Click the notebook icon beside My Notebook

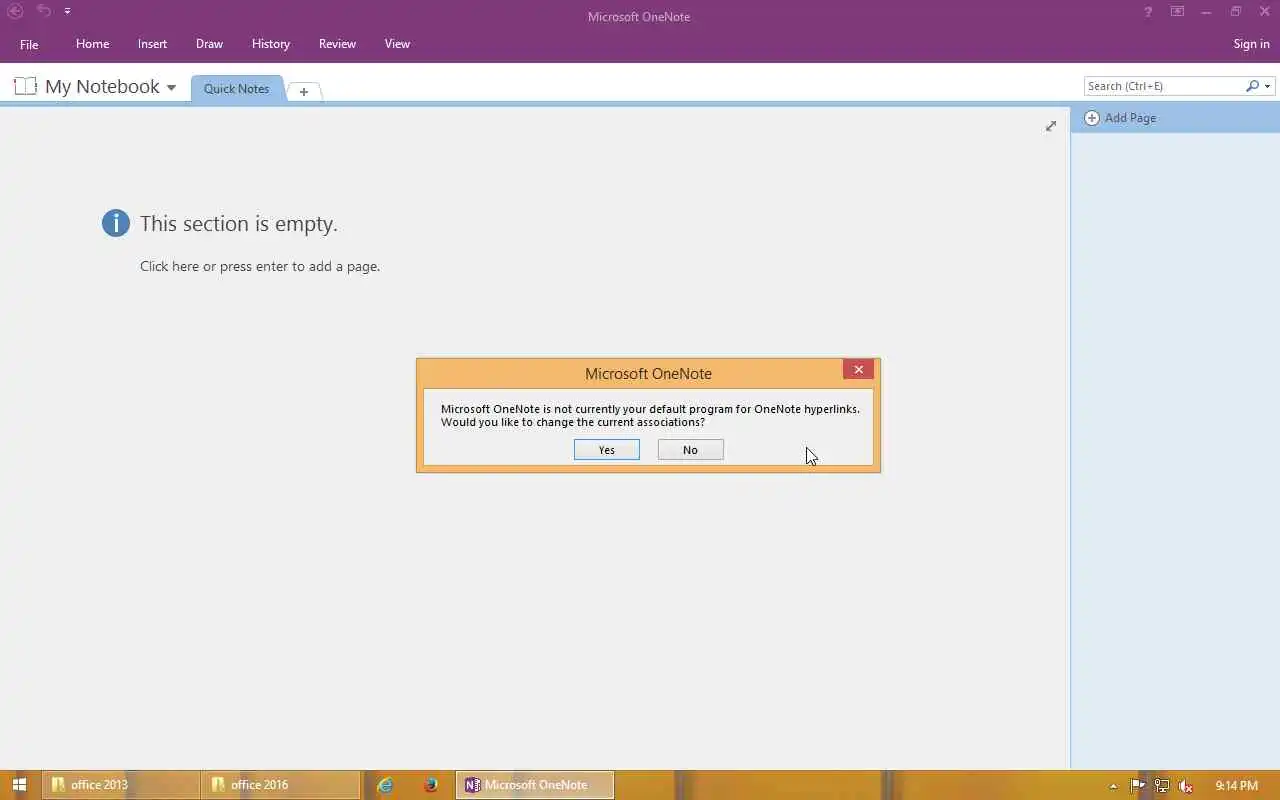pos(25,86)
